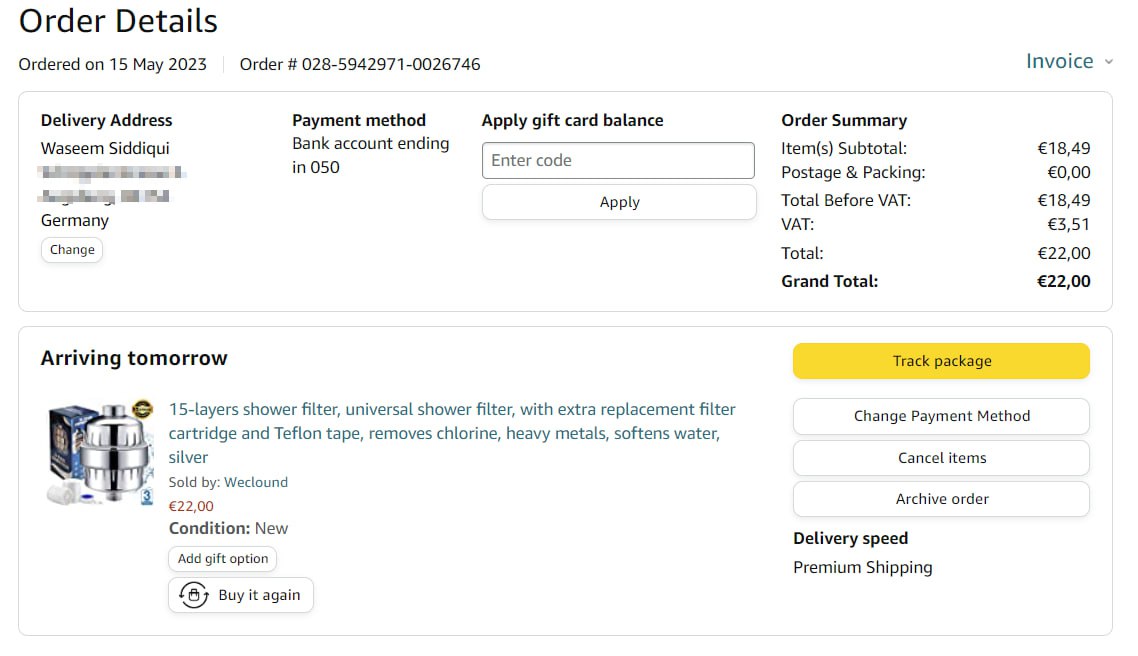
Task: Click the order number text
Action: coord(360,64)
